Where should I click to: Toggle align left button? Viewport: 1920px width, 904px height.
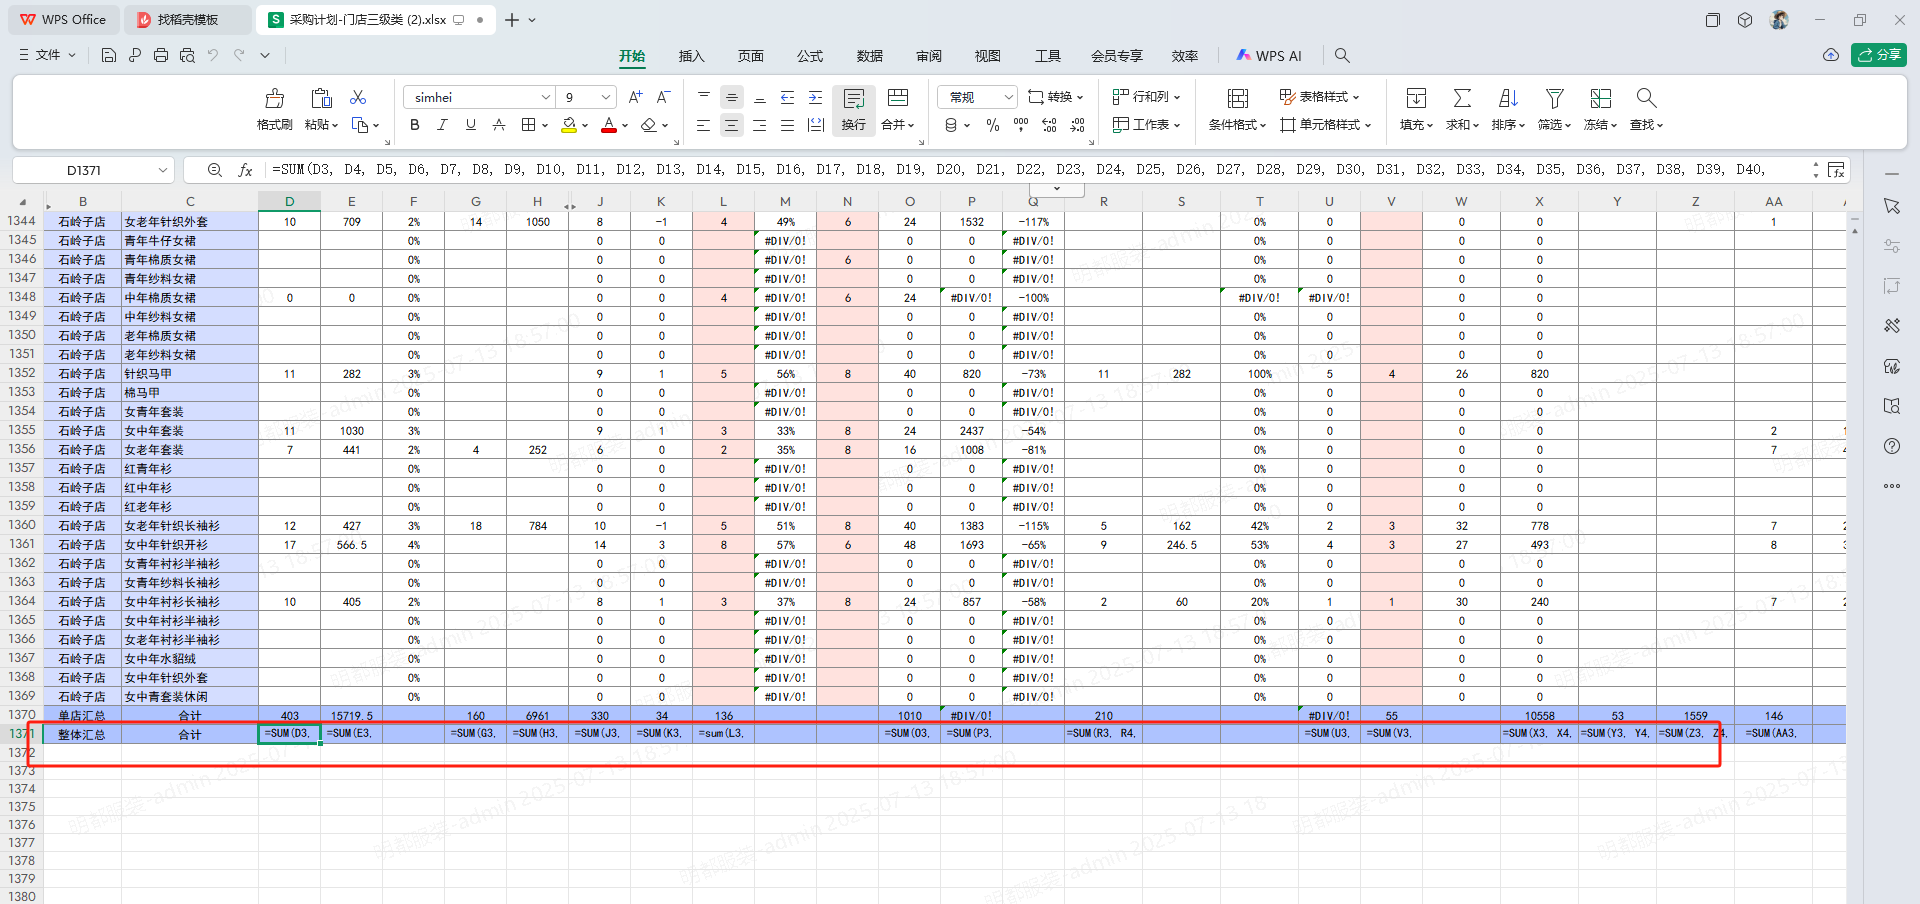[704, 125]
